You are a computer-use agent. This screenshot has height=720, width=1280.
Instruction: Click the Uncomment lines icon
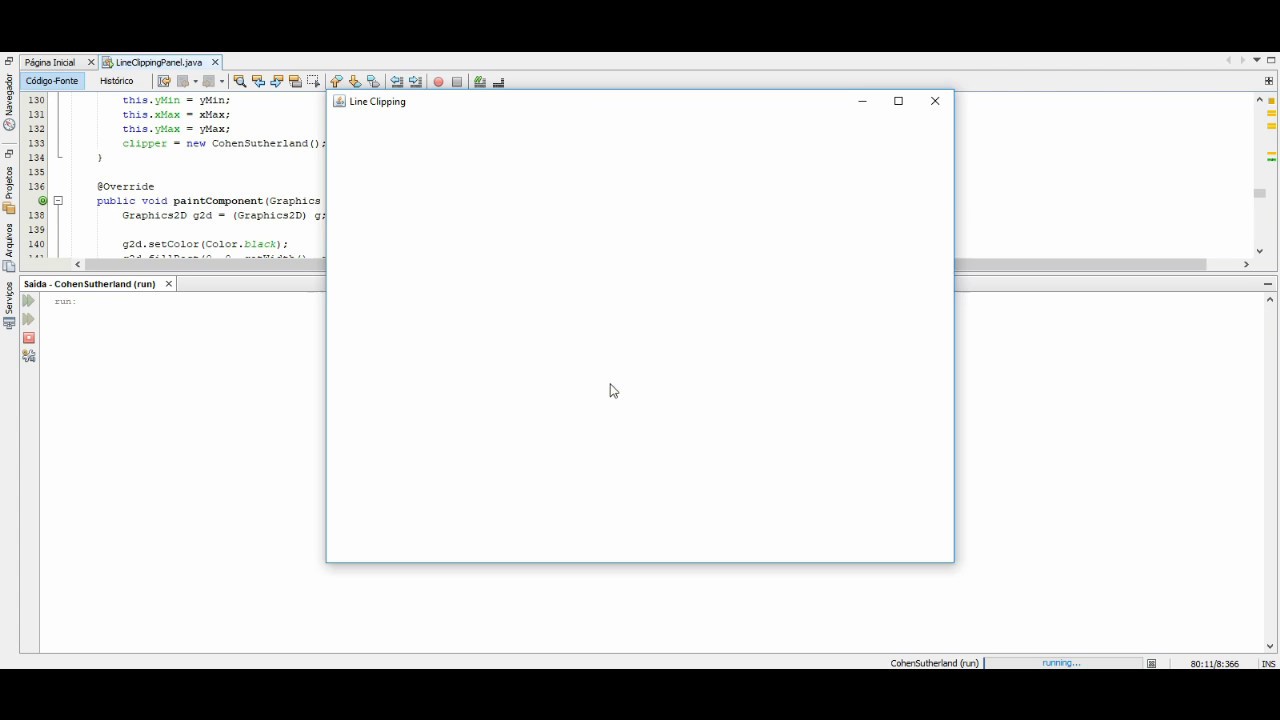pyautogui.click(x=498, y=82)
